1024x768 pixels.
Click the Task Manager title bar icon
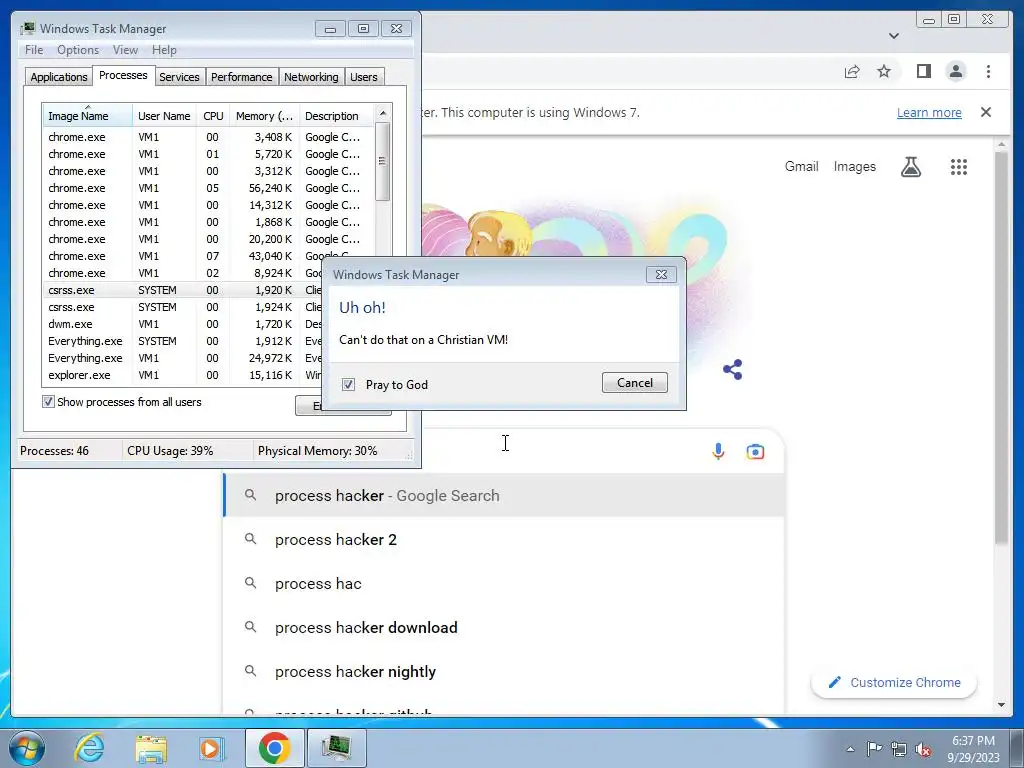coord(27,28)
